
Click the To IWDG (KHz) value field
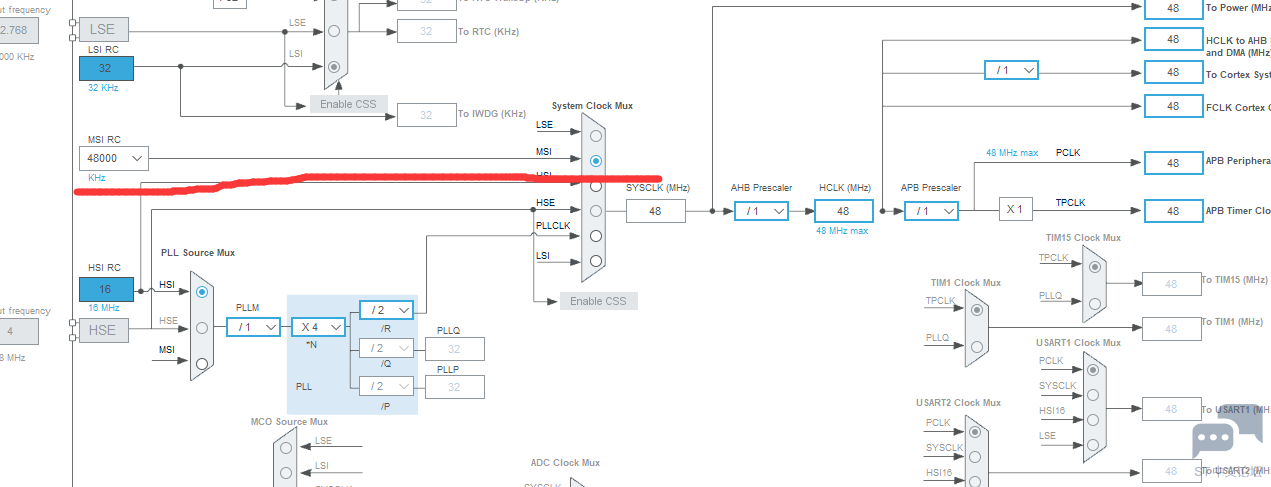tap(426, 114)
